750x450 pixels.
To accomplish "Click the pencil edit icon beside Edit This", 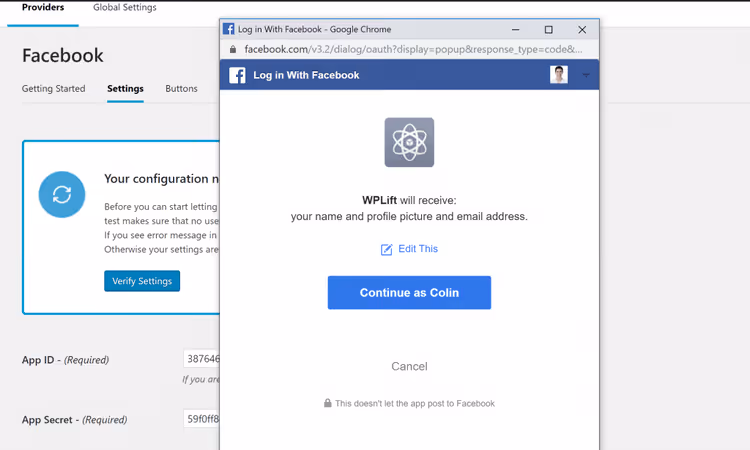I will [386, 249].
